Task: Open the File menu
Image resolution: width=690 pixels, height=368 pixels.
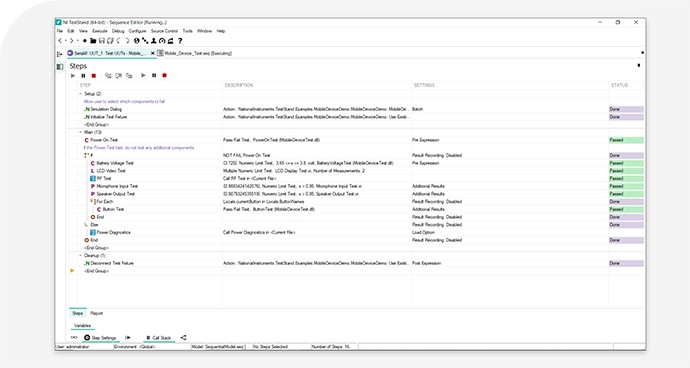Action: tap(59, 31)
